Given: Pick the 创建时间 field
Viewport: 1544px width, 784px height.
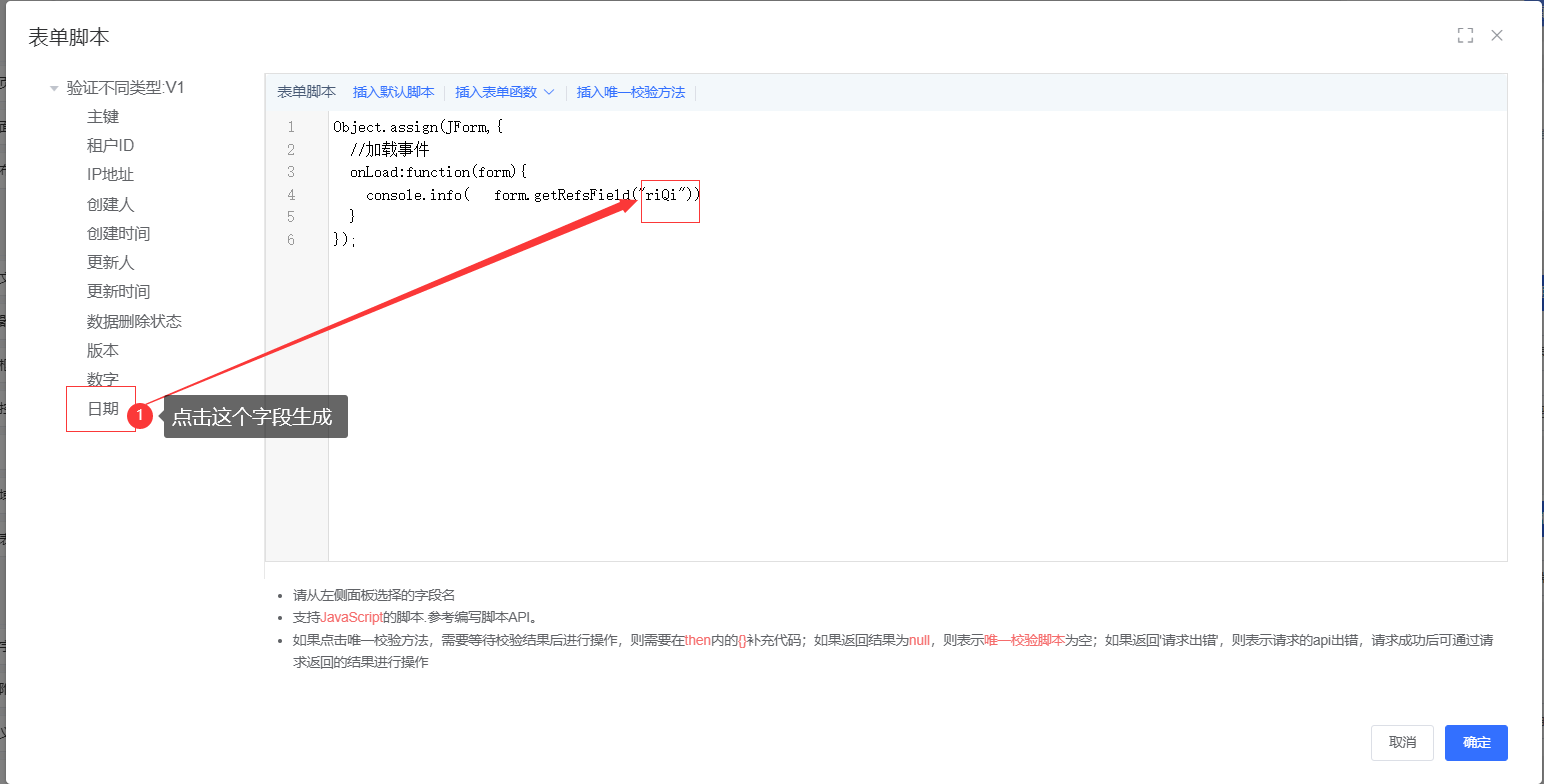Looking at the screenshot, I should (118, 233).
